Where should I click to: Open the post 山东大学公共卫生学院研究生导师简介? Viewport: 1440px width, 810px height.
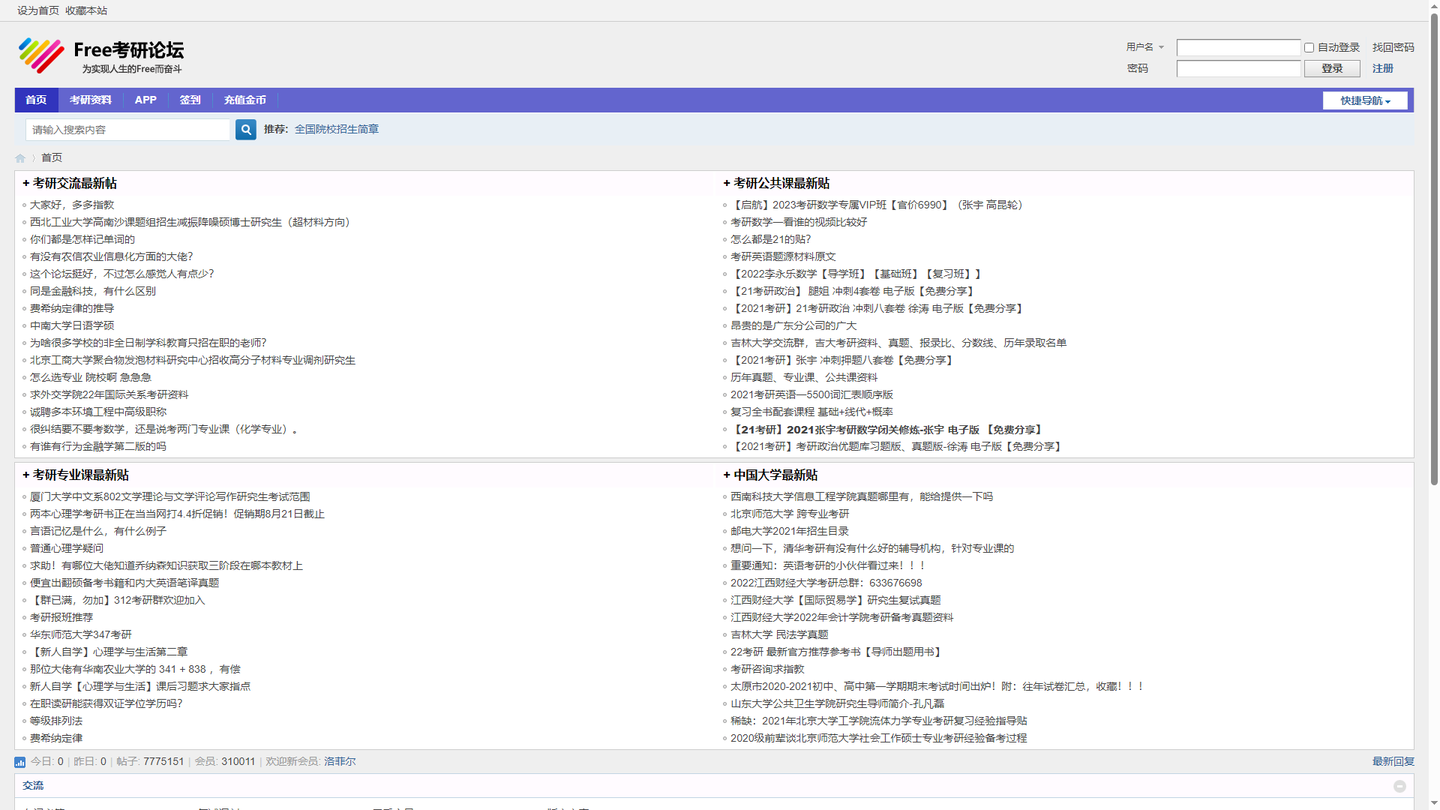pos(837,704)
